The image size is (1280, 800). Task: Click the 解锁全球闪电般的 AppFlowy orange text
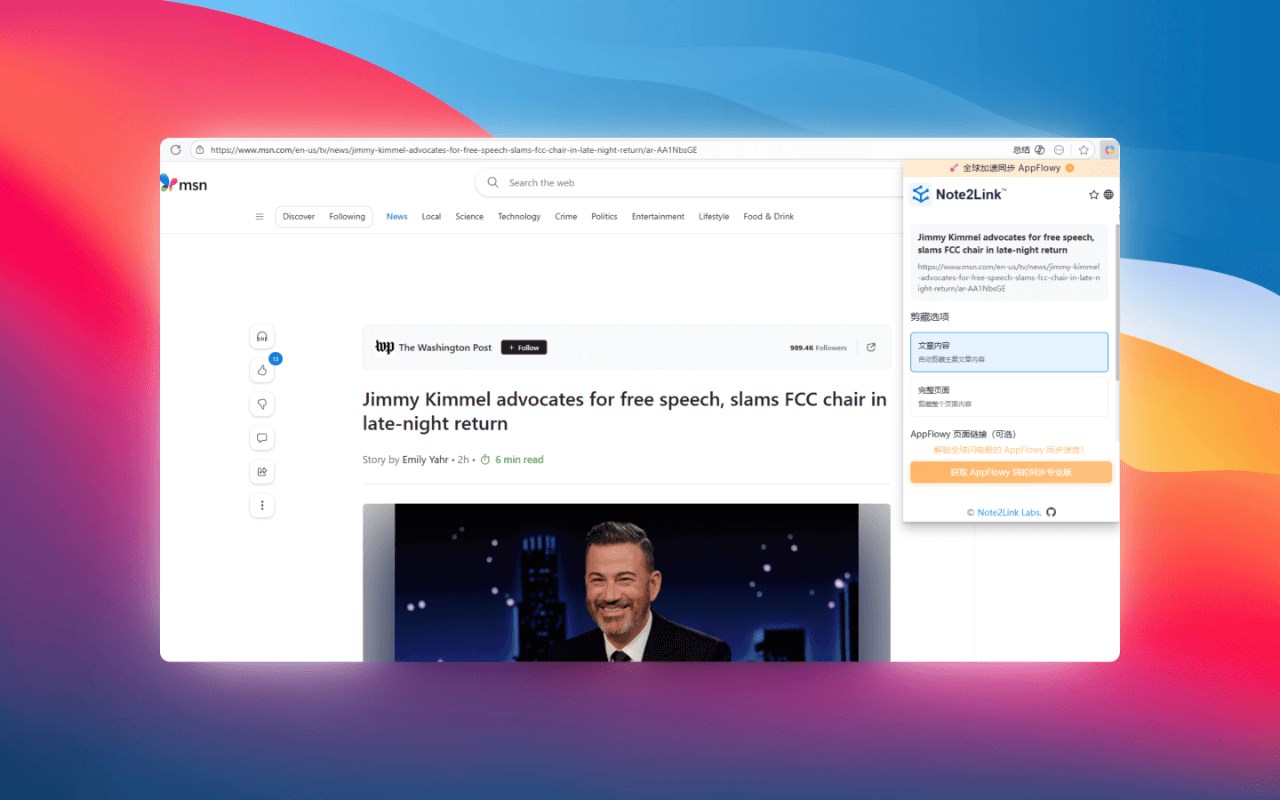[x=1009, y=450]
